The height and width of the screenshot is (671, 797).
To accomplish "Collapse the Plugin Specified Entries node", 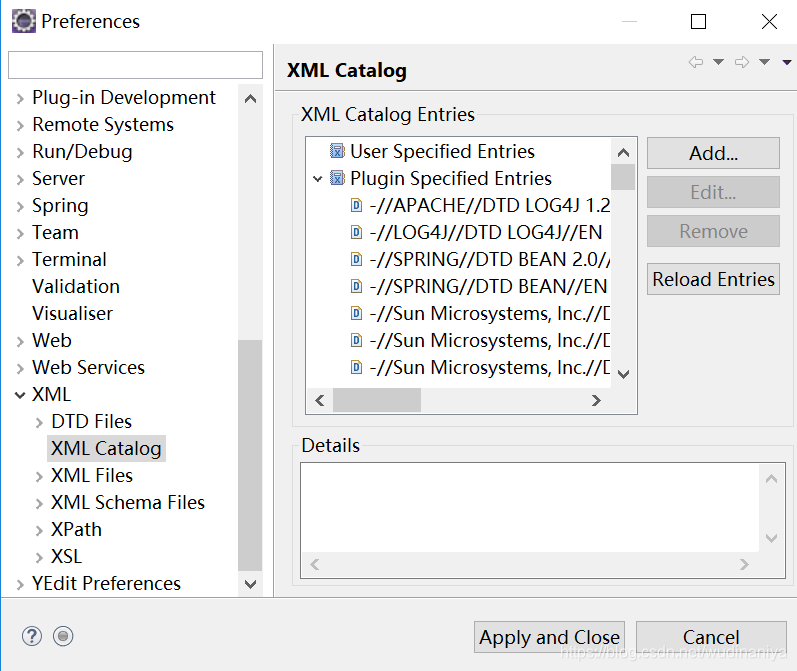I will 318,178.
